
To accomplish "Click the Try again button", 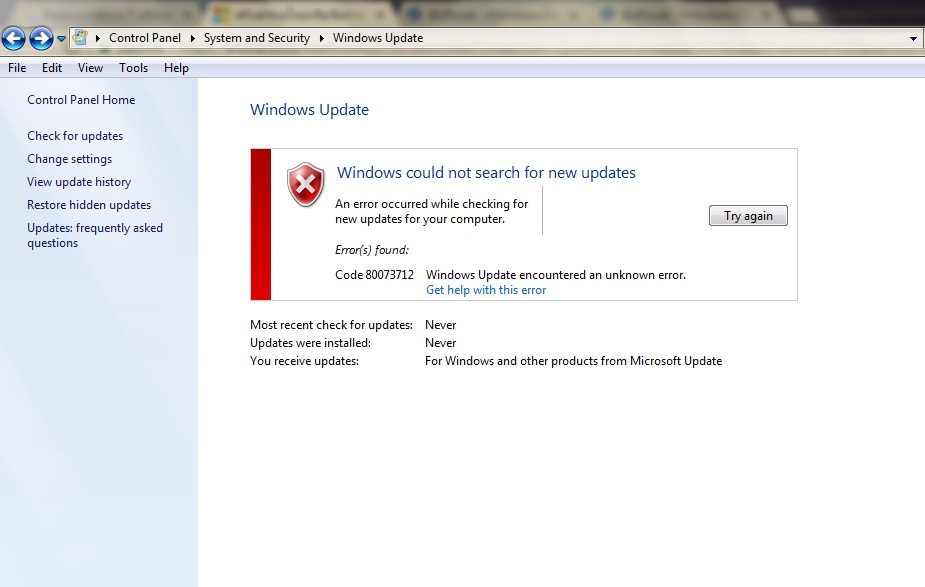I will [748, 216].
